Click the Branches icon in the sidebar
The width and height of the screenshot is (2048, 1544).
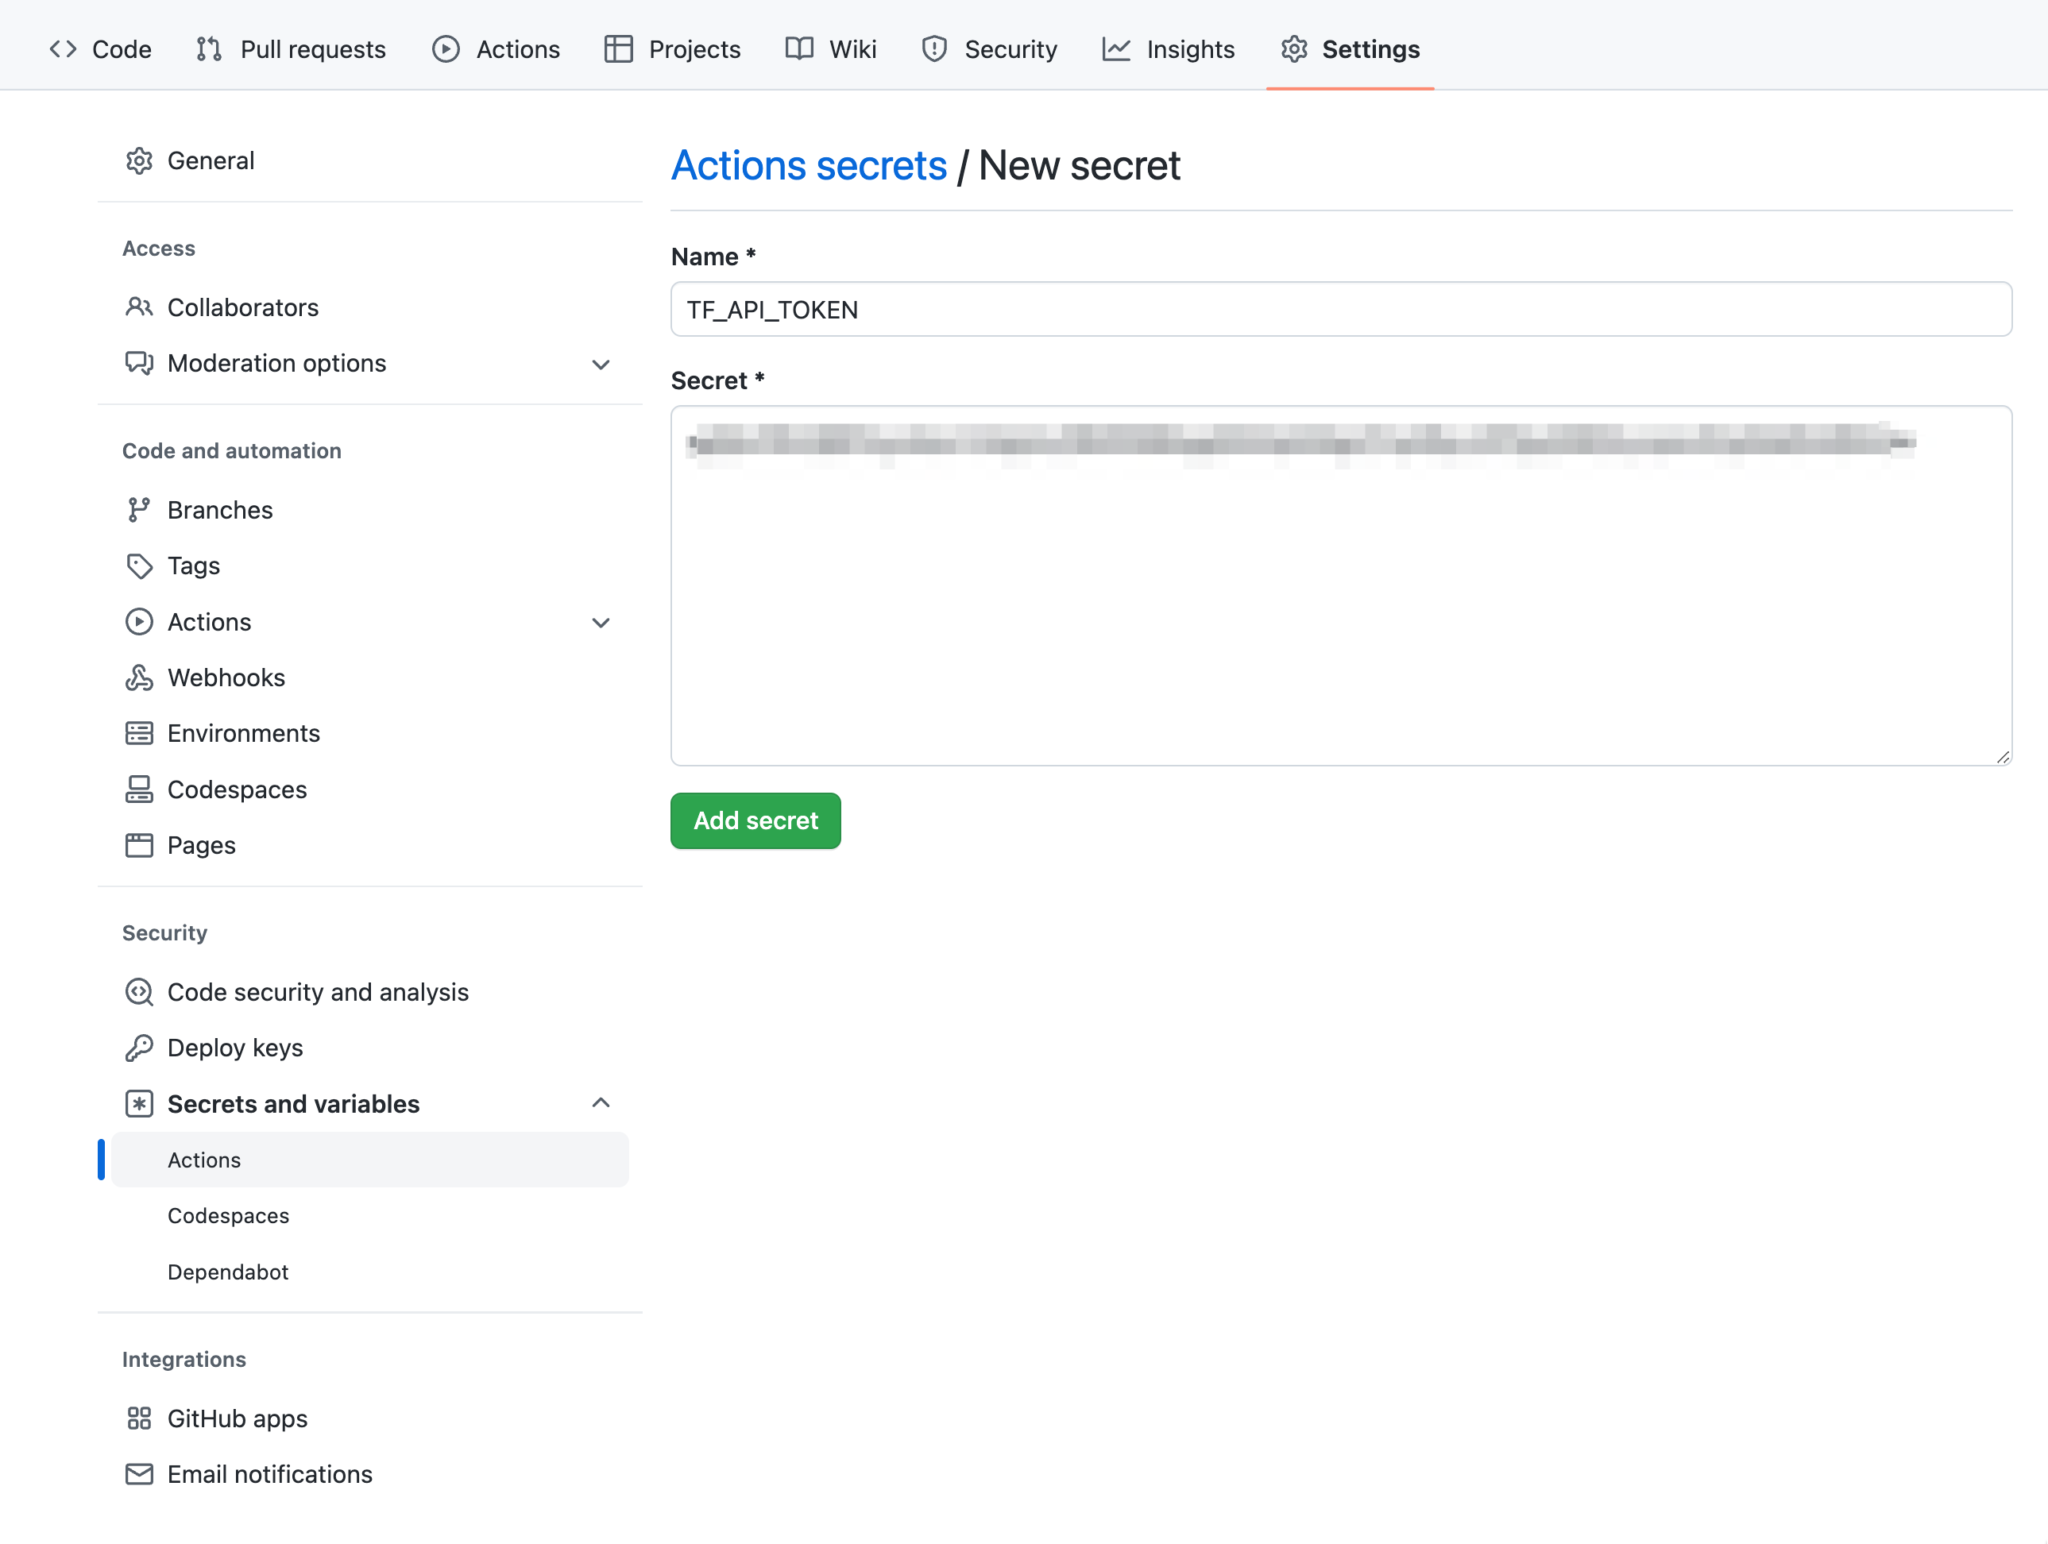140,509
